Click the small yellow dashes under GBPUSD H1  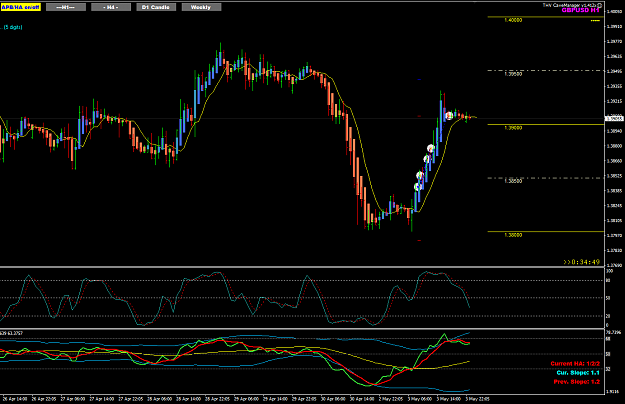595,21
